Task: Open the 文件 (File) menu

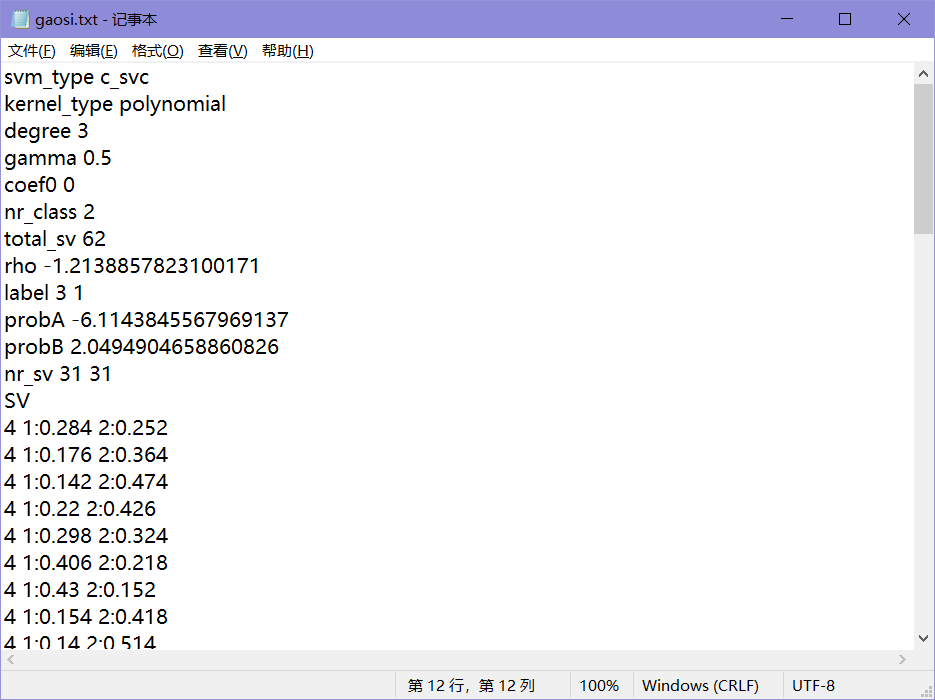Action: coord(31,50)
